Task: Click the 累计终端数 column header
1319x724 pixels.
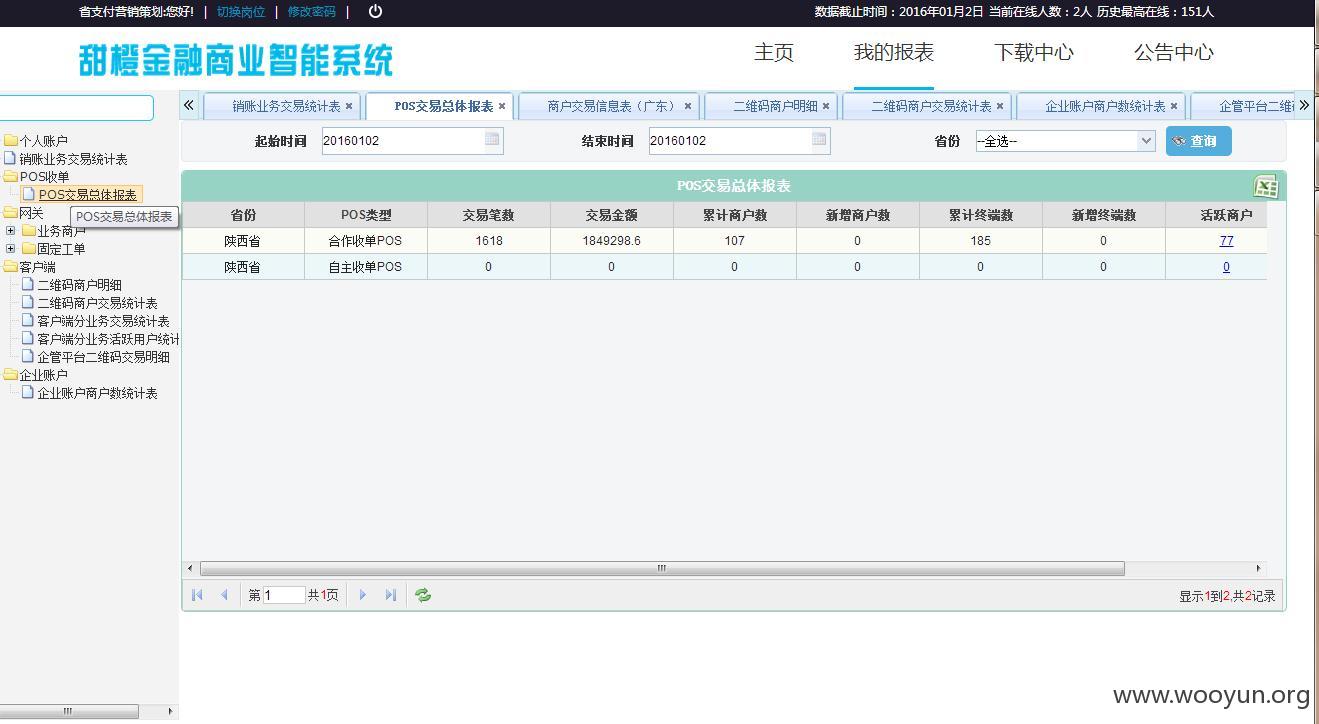Action: point(981,215)
